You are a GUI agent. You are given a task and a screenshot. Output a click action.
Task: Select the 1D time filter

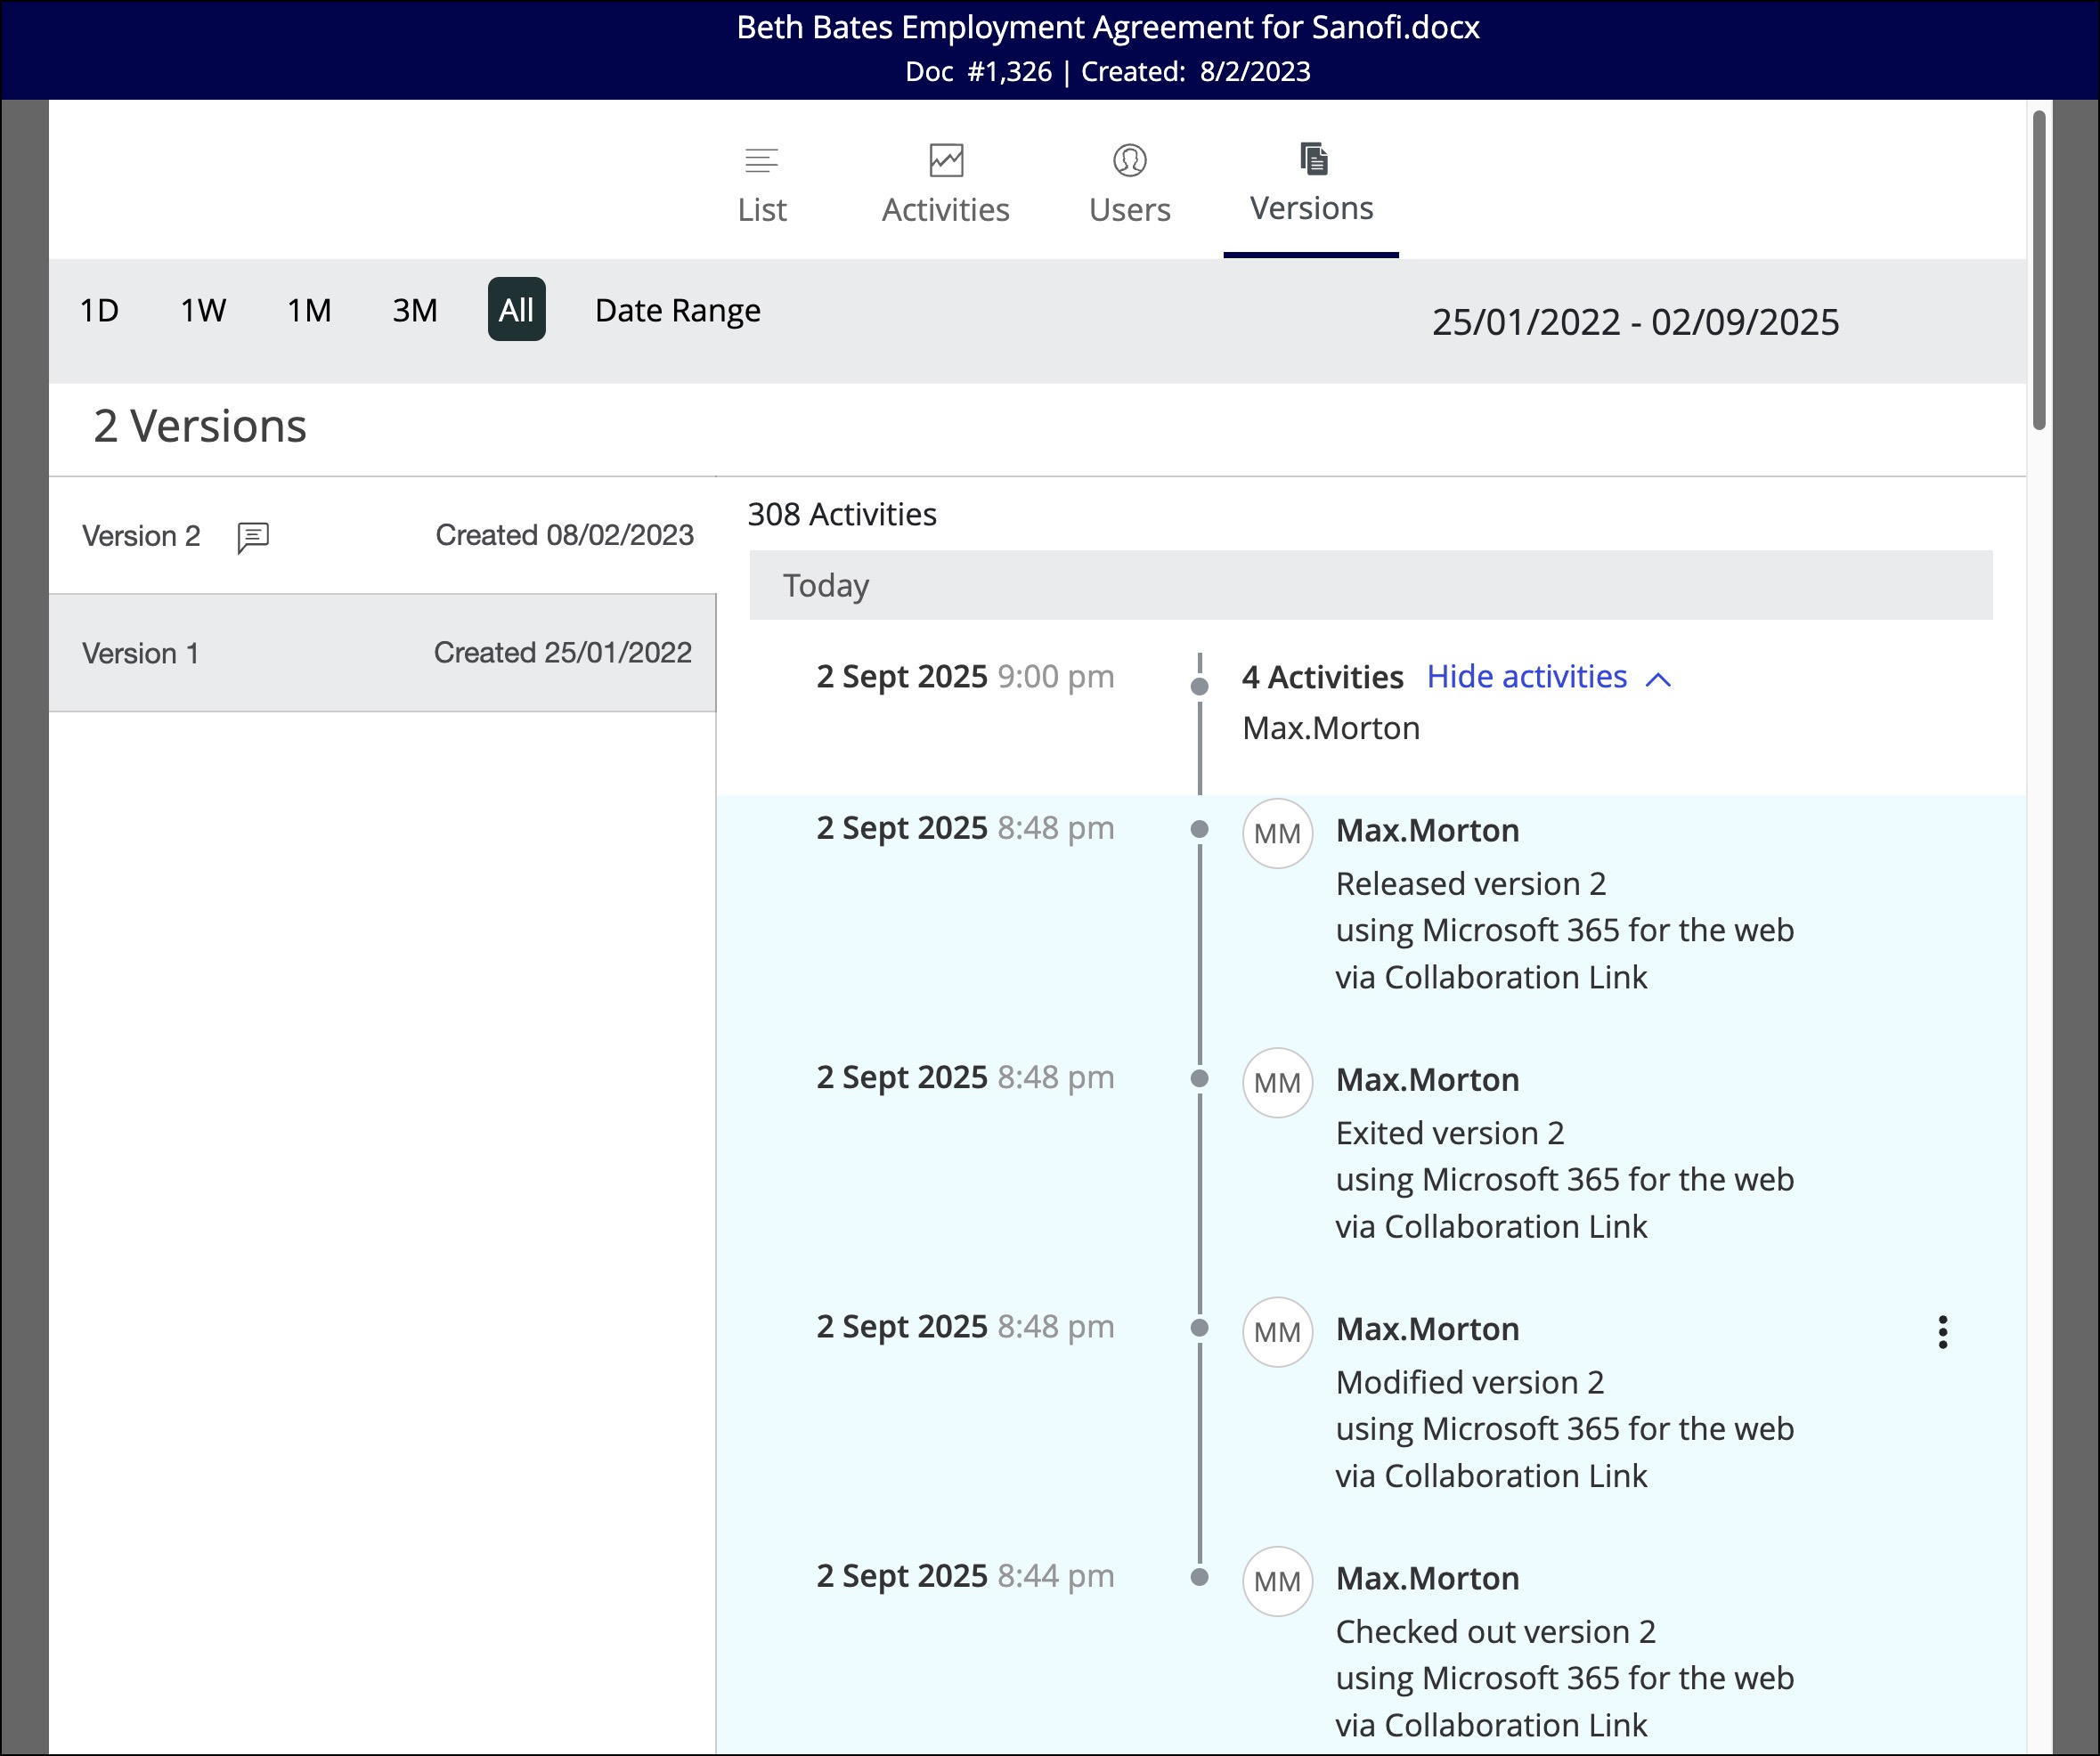[x=99, y=310]
